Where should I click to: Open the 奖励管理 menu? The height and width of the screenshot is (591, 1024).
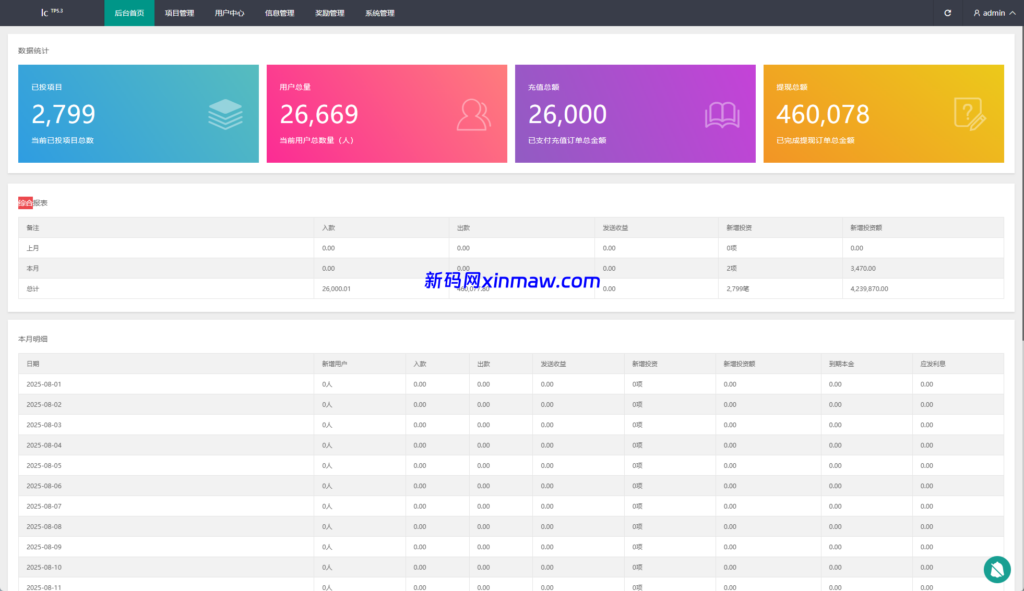point(329,13)
